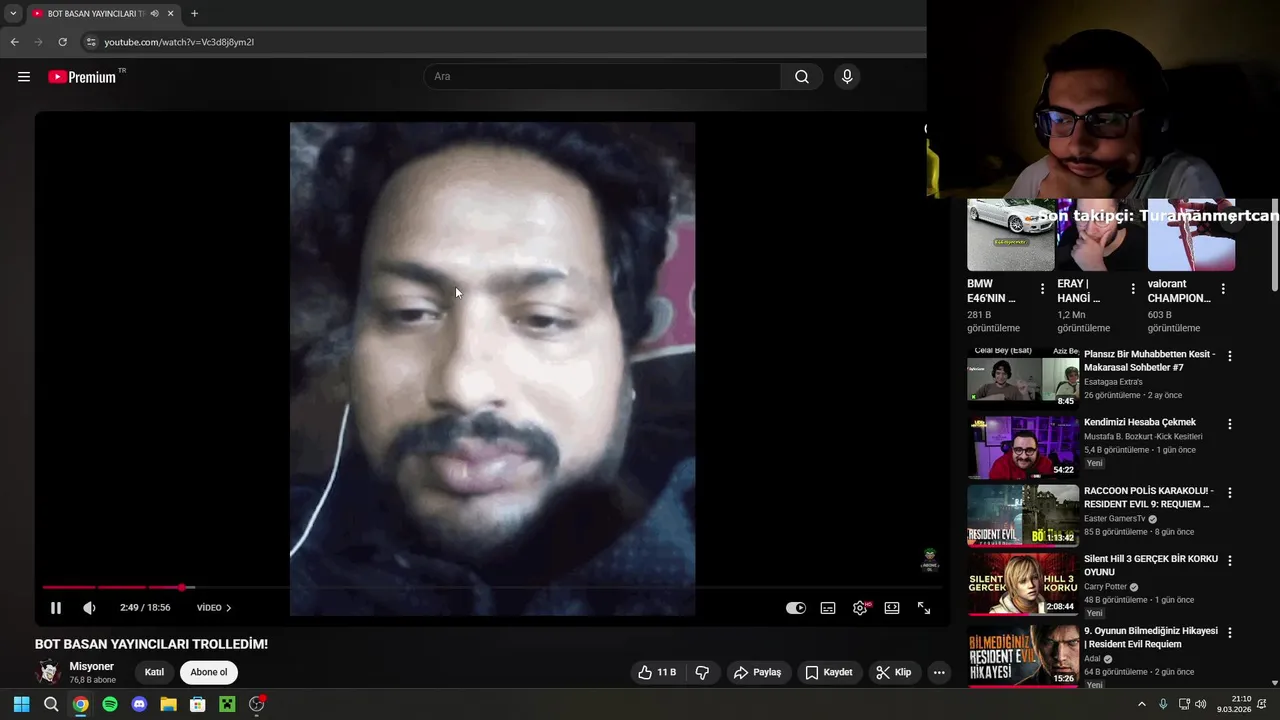Open the YouTube guide hamburger menu
The height and width of the screenshot is (720, 1280).
point(24,77)
